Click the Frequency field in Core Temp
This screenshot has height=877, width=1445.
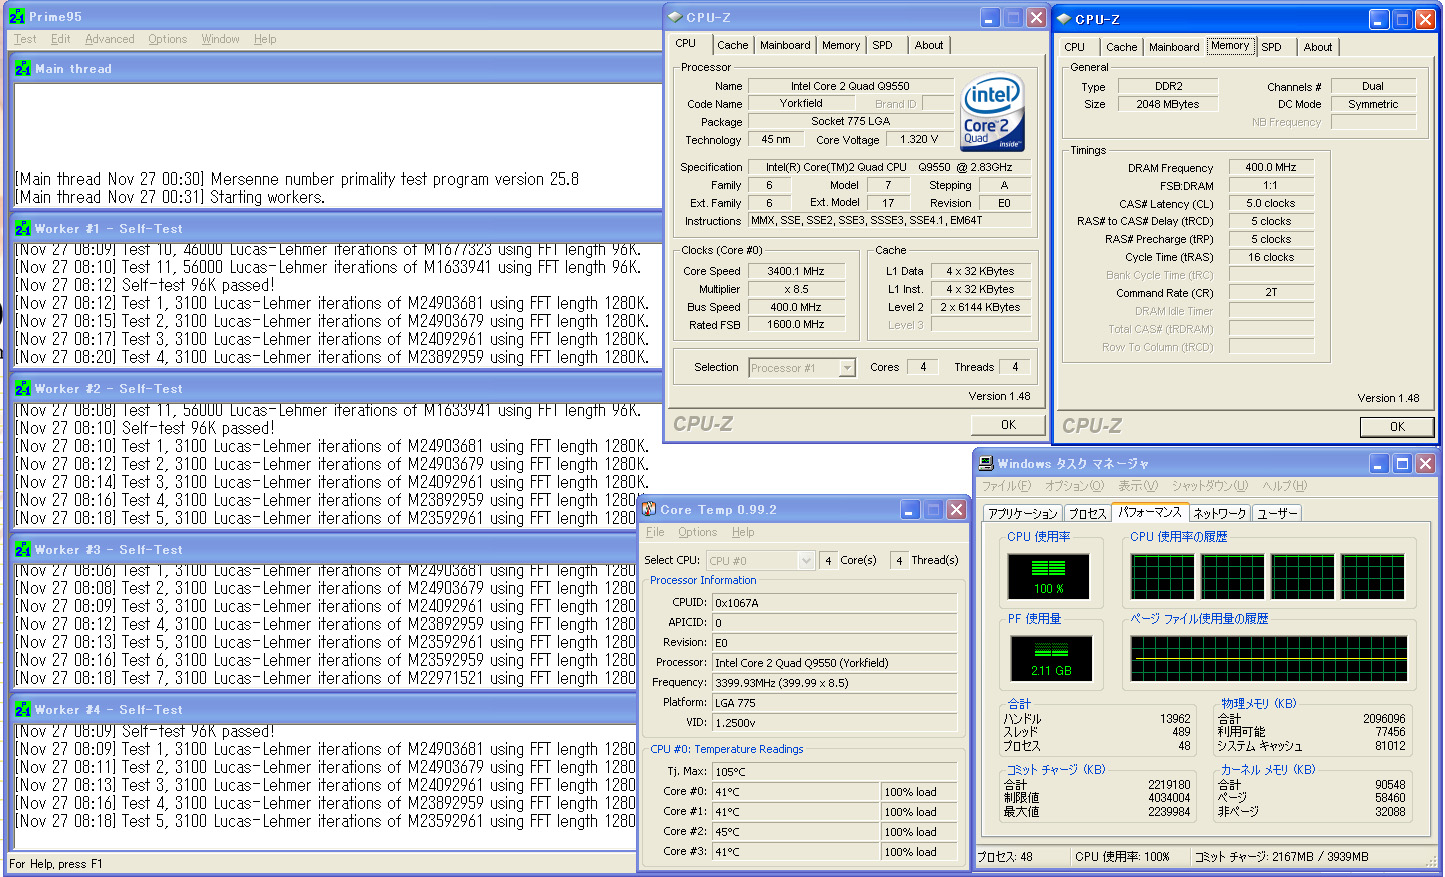click(x=835, y=683)
